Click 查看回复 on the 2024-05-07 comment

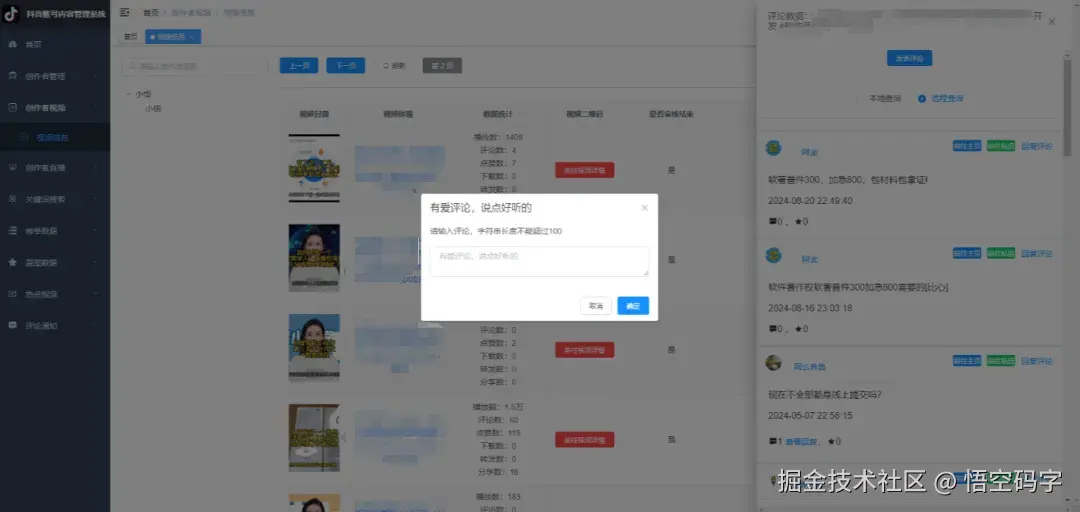click(x=801, y=442)
